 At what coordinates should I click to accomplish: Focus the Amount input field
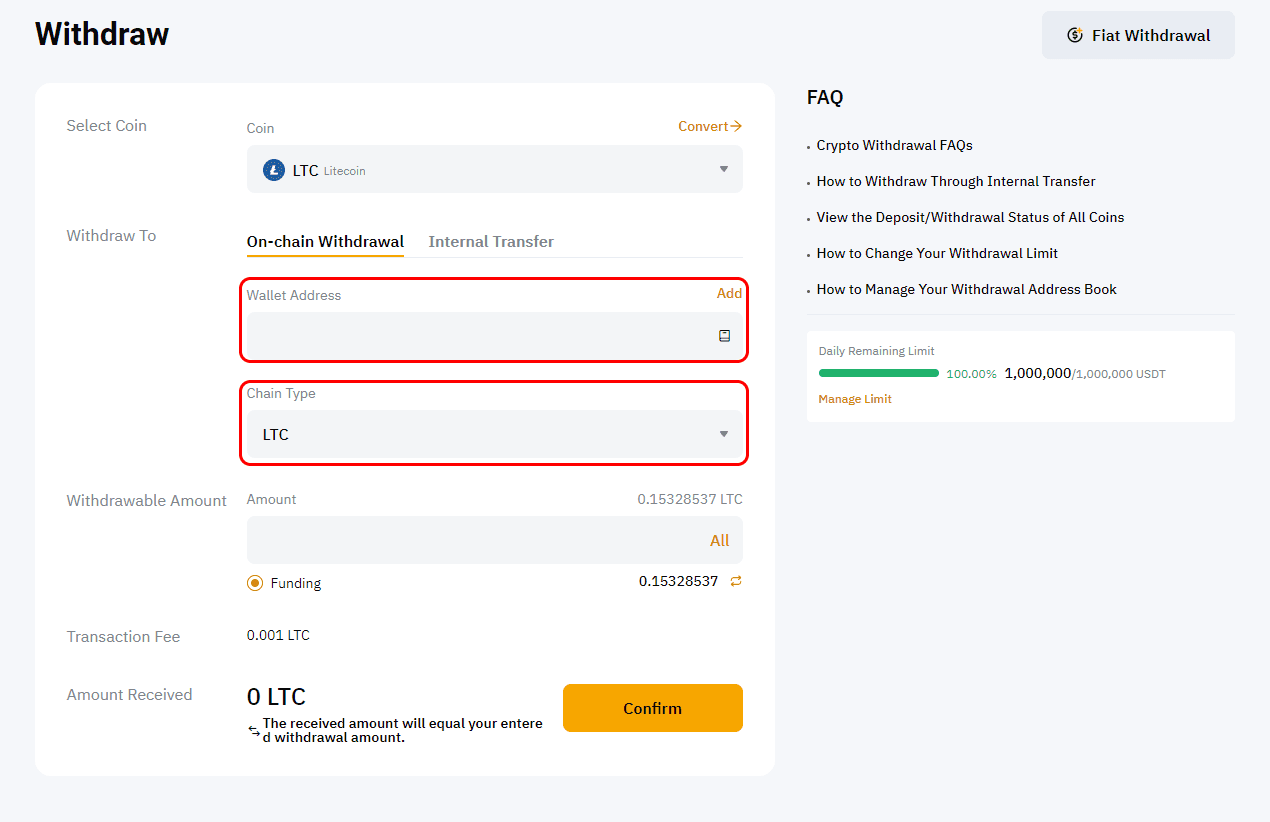pos(495,540)
